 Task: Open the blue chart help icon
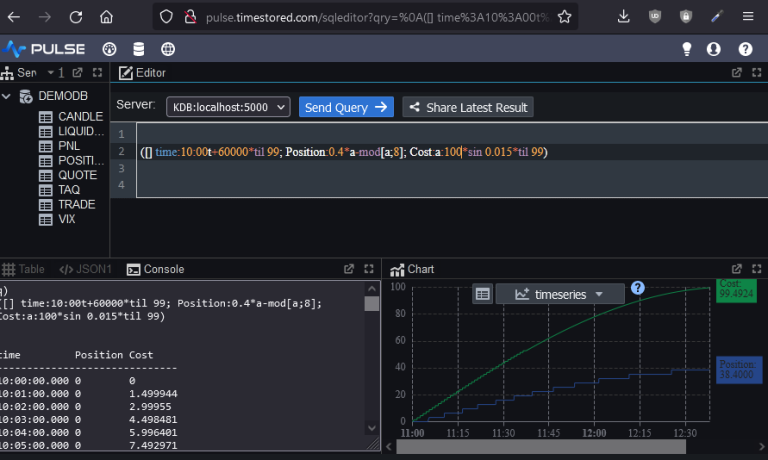(x=638, y=288)
